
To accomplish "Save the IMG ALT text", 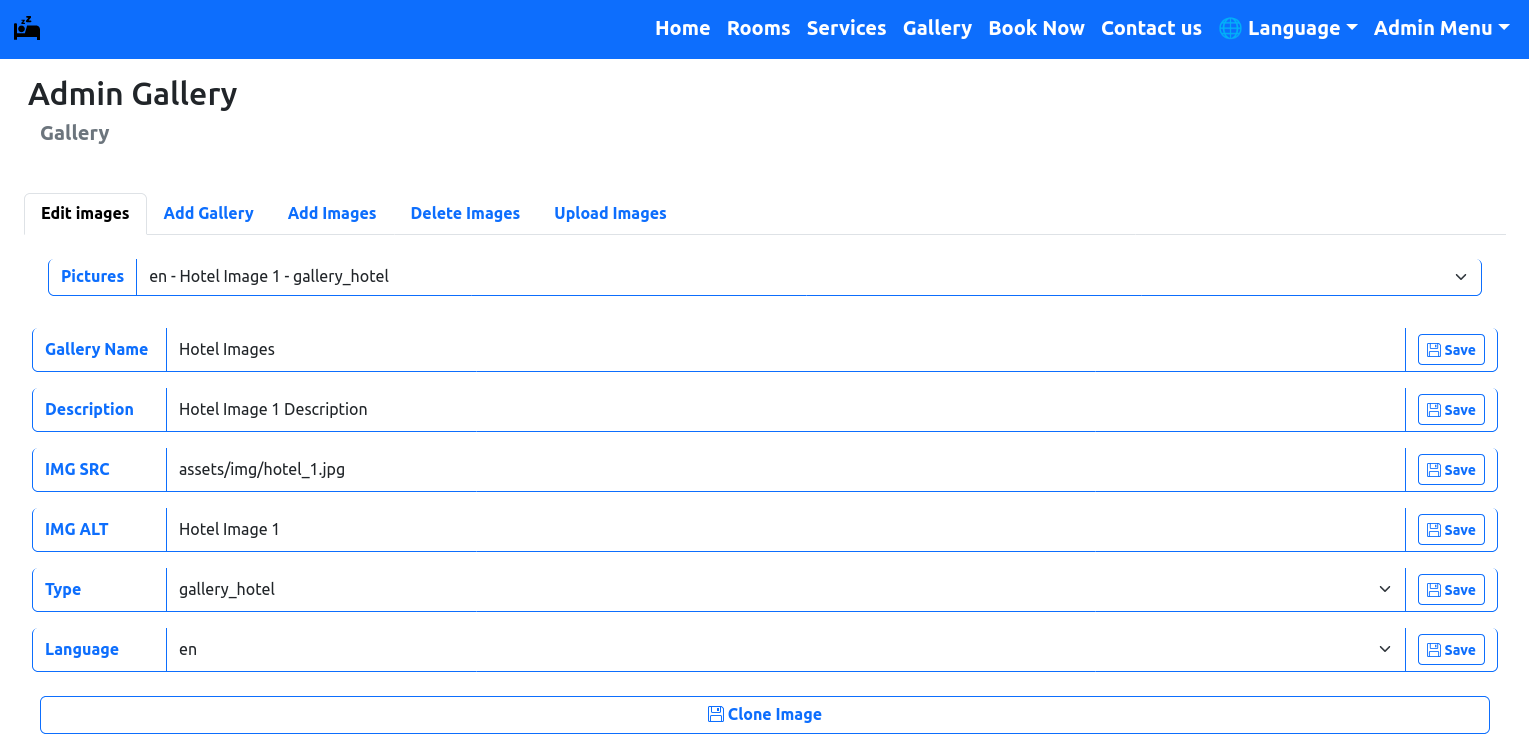I will 1451,530.
